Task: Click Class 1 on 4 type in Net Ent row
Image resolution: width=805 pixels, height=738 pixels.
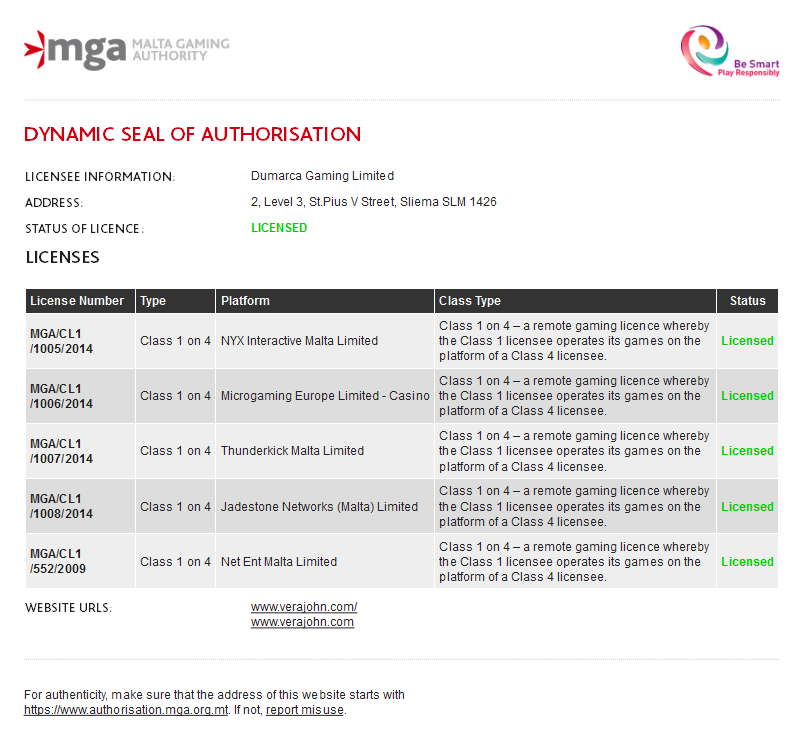Action: pos(175,561)
